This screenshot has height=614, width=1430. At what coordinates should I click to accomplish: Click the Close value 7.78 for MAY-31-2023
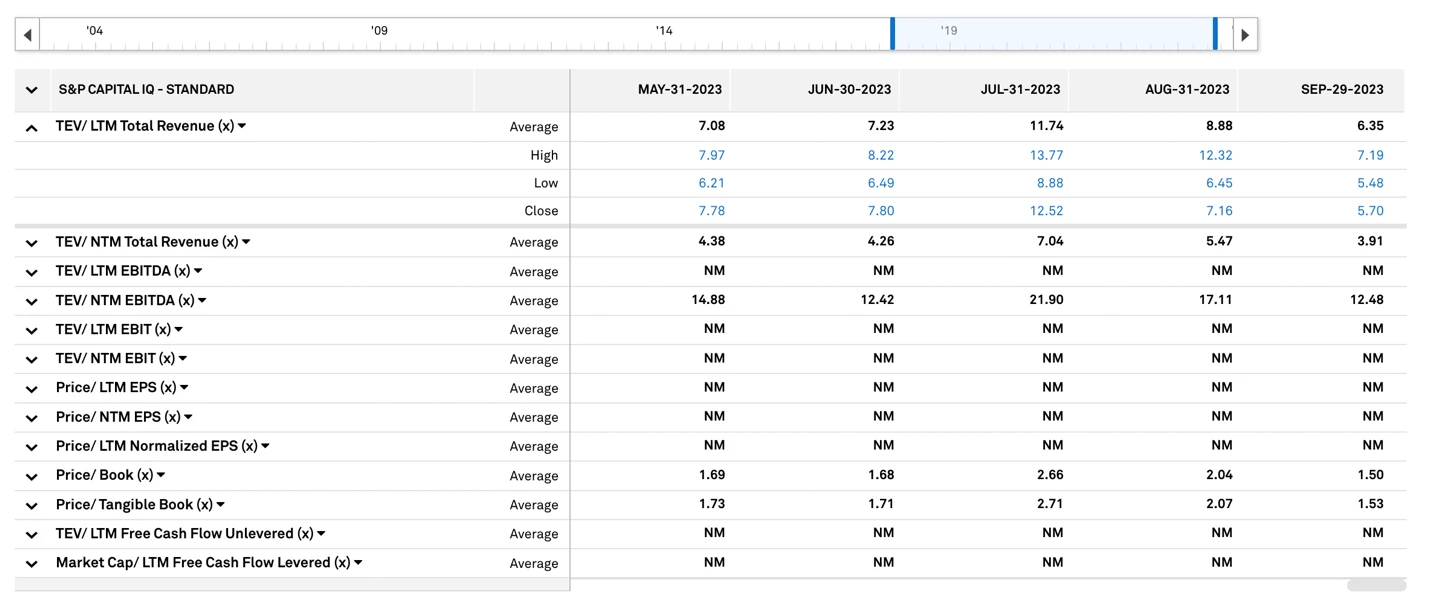[x=711, y=211]
